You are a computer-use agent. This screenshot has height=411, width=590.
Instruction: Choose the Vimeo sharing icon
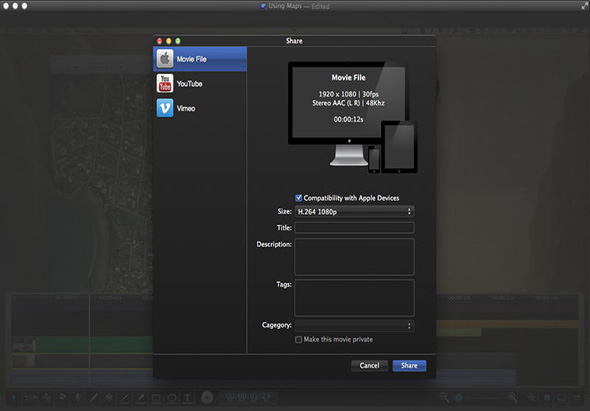pyautogui.click(x=165, y=108)
